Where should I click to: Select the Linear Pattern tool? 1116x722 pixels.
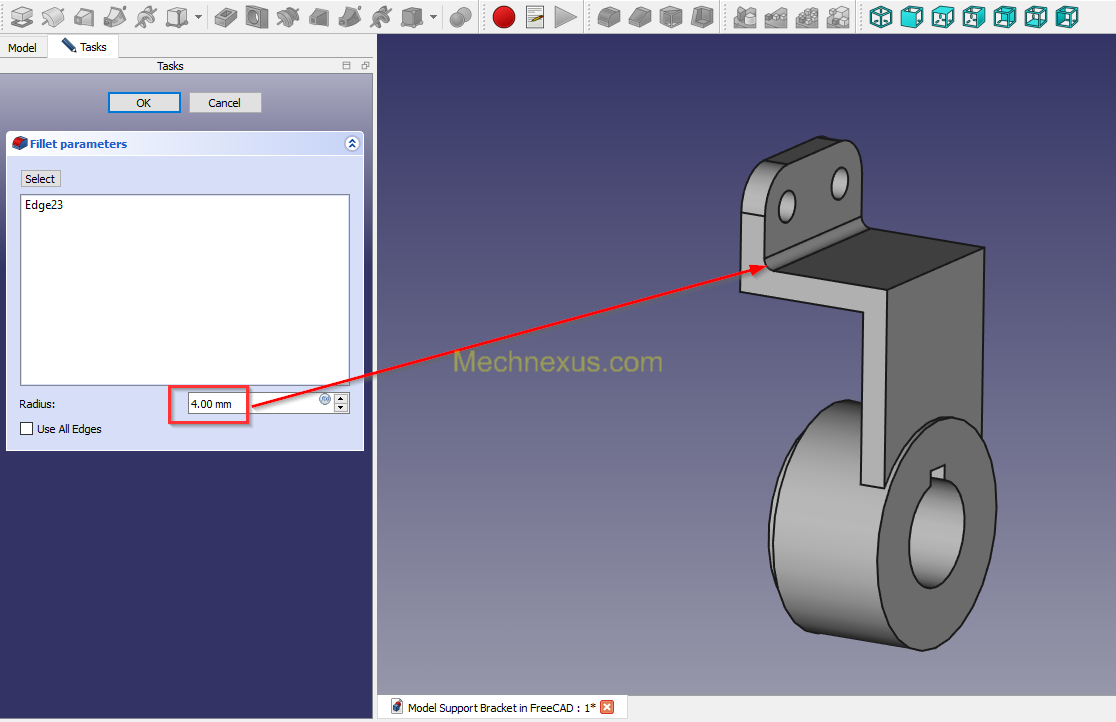click(777, 16)
